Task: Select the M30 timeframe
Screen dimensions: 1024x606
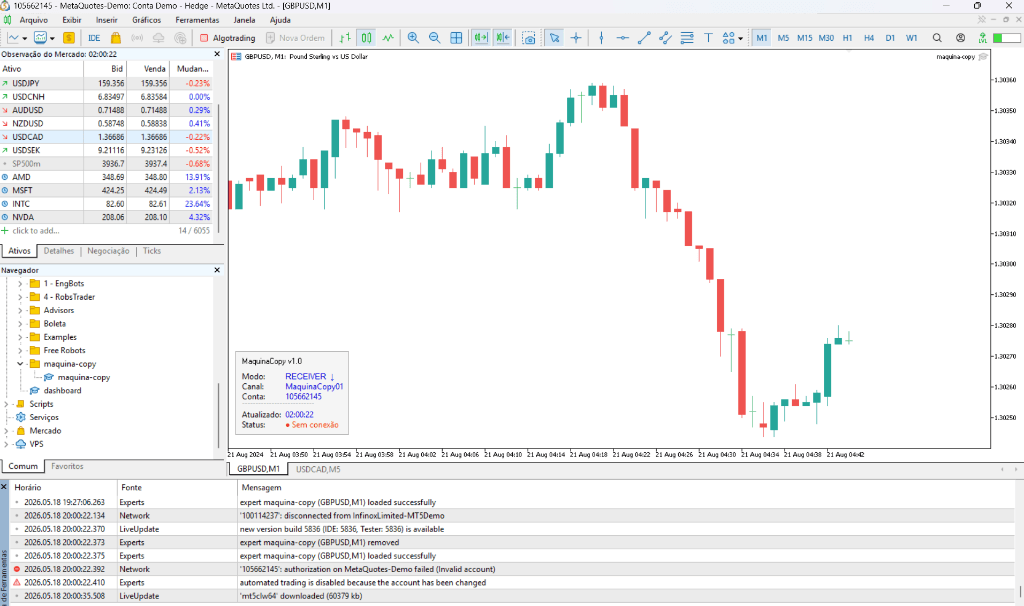Action: [826, 38]
